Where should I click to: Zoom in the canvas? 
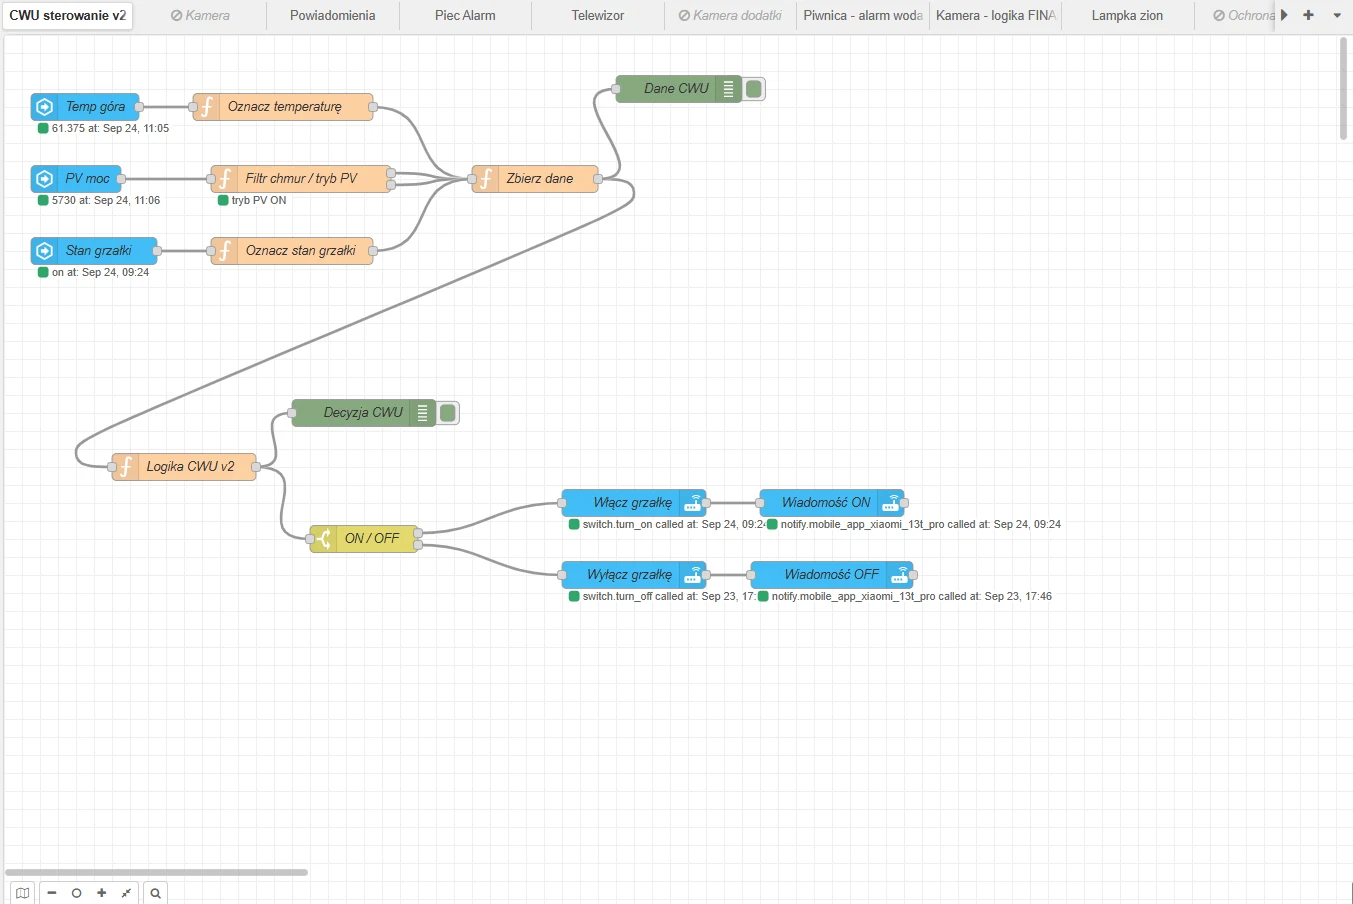(101, 893)
